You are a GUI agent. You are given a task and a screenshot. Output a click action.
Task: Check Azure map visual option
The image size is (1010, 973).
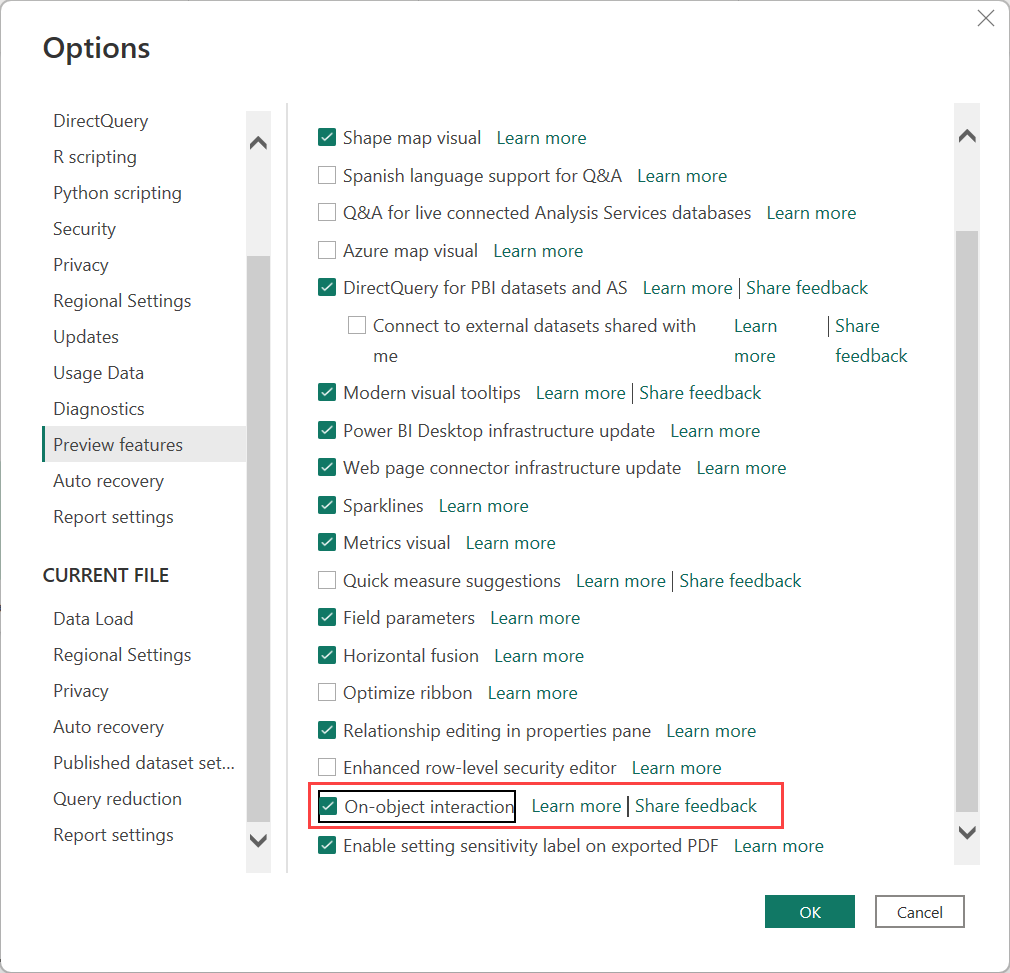click(327, 250)
